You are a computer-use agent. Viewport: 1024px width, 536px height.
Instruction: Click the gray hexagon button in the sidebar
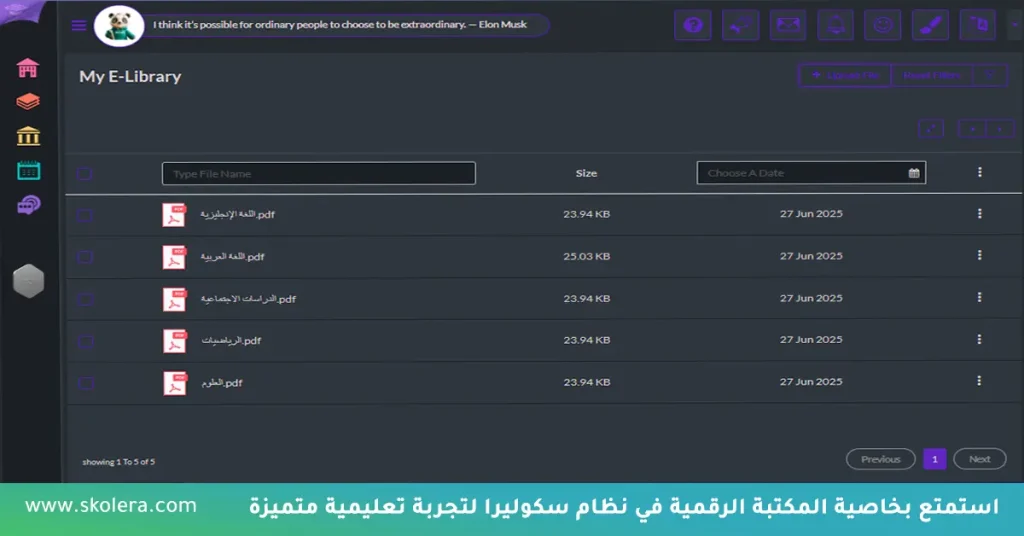tap(29, 281)
